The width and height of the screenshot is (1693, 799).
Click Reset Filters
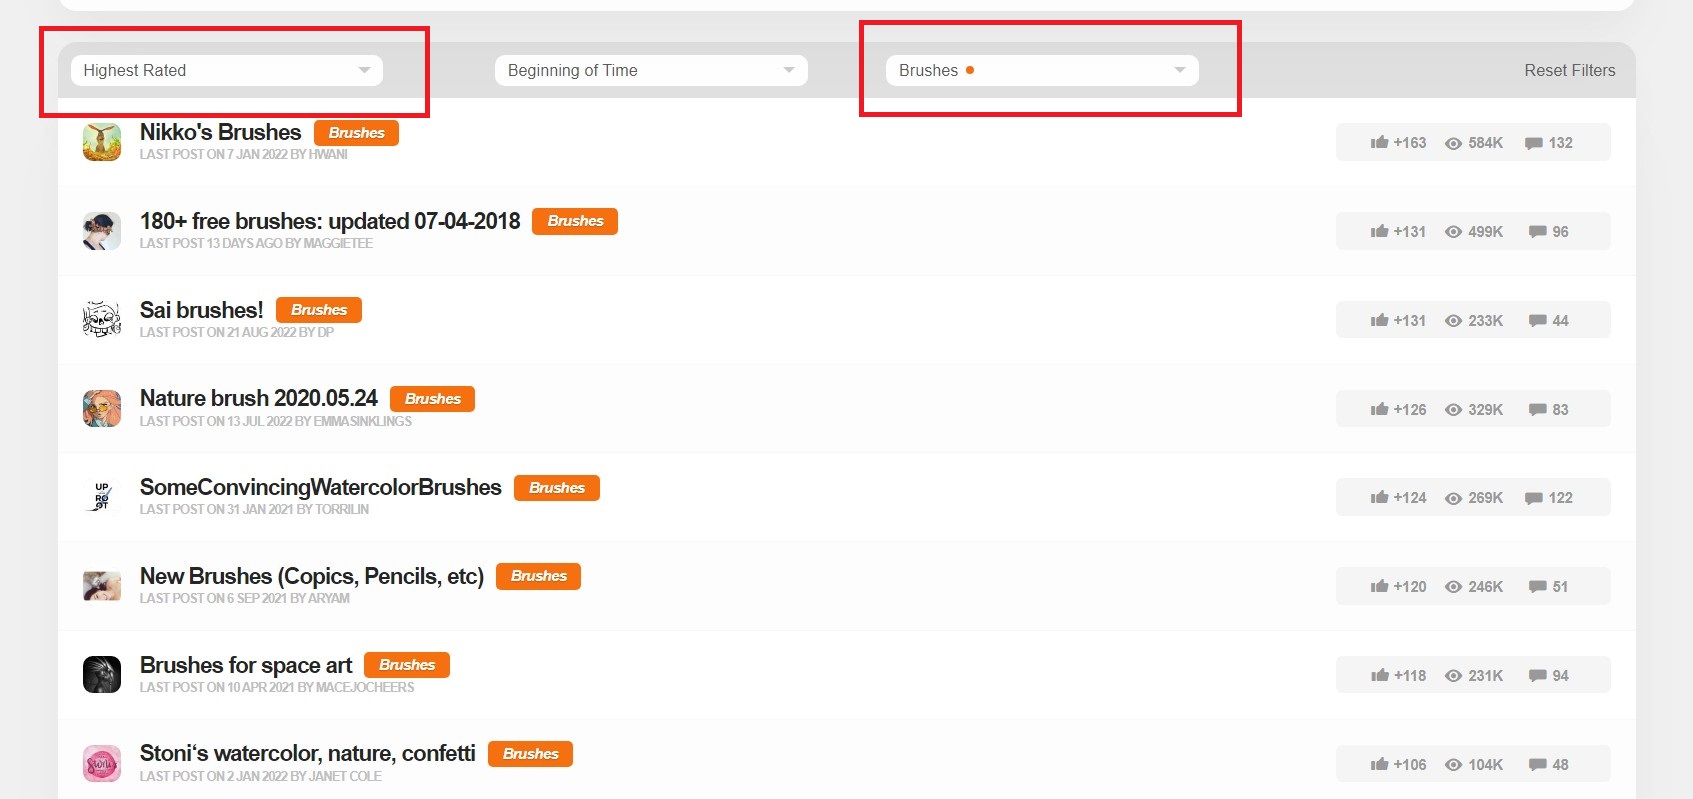coord(1569,70)
